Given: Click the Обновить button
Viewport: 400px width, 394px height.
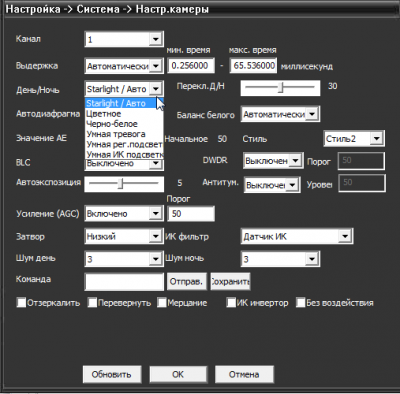Looking at the screenshot, I should tap(112, 374).
